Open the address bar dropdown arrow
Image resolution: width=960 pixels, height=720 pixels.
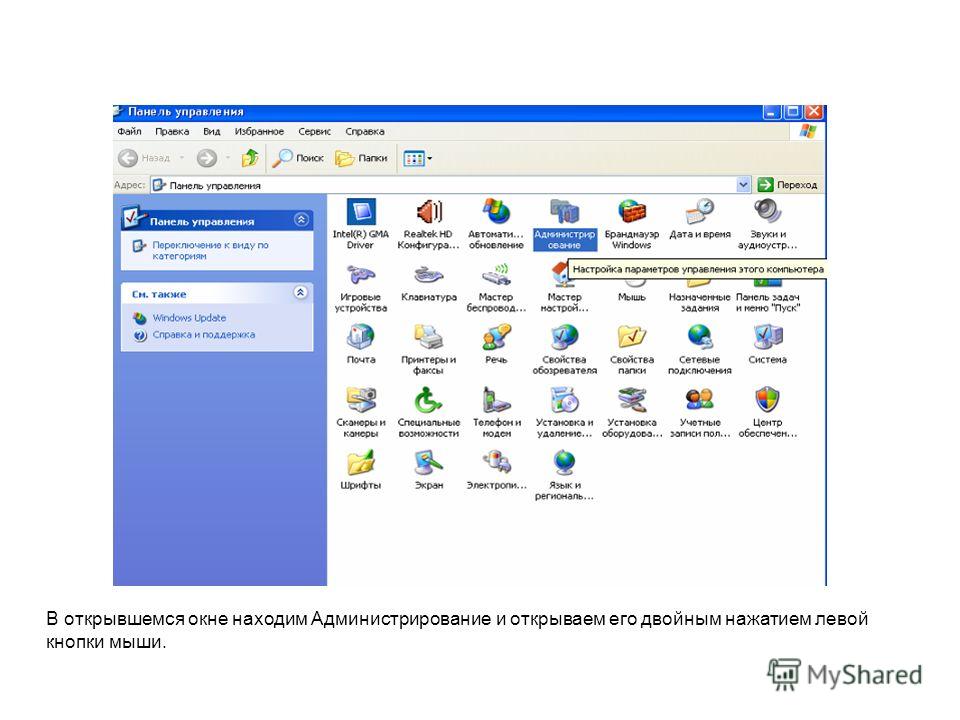tap(743, 184)
